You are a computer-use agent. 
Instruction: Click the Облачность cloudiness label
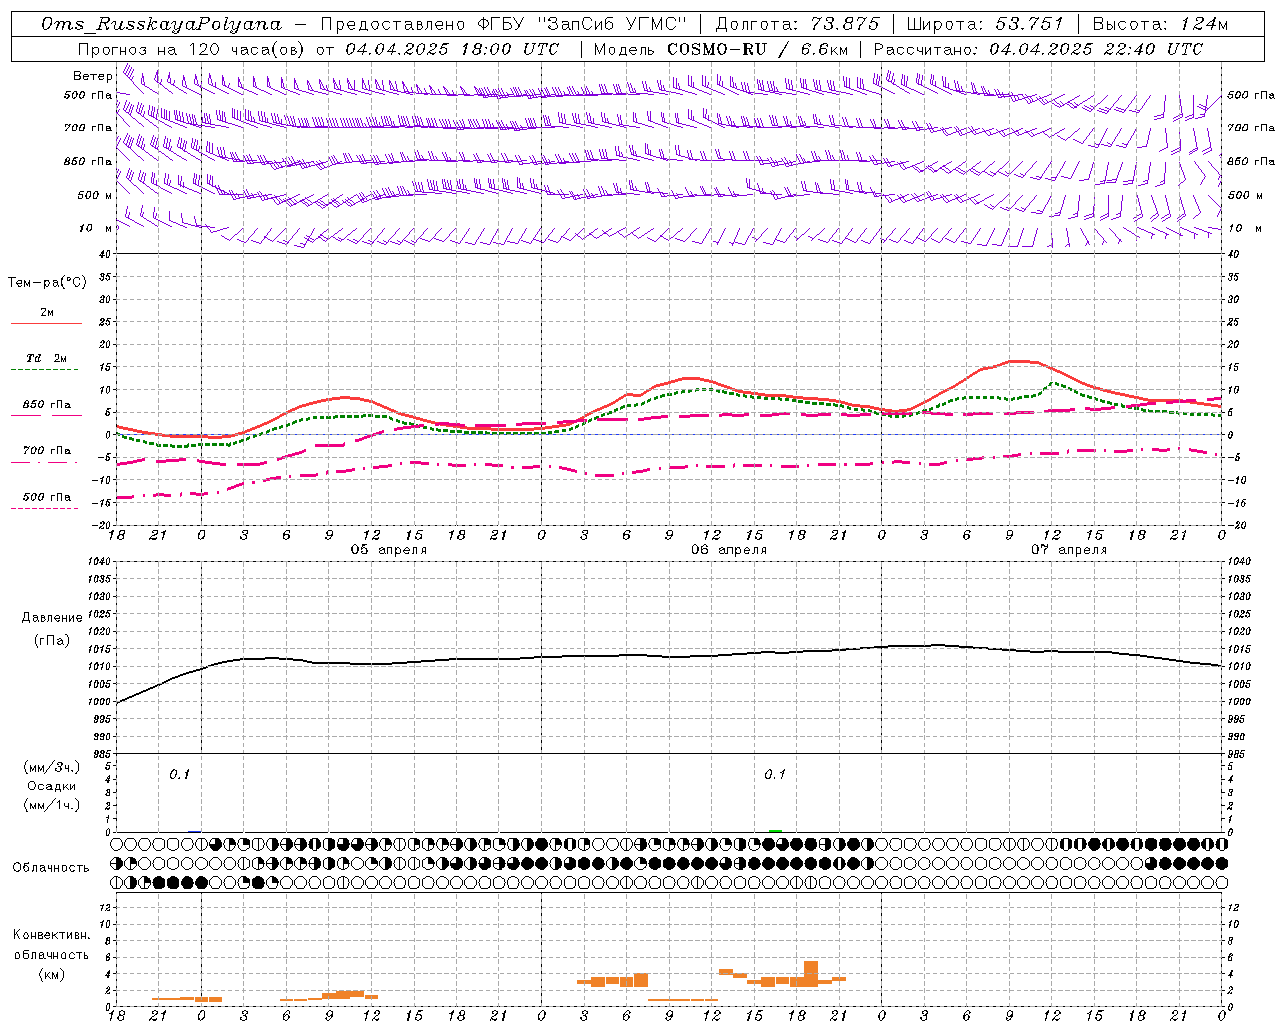click(51, 868)
